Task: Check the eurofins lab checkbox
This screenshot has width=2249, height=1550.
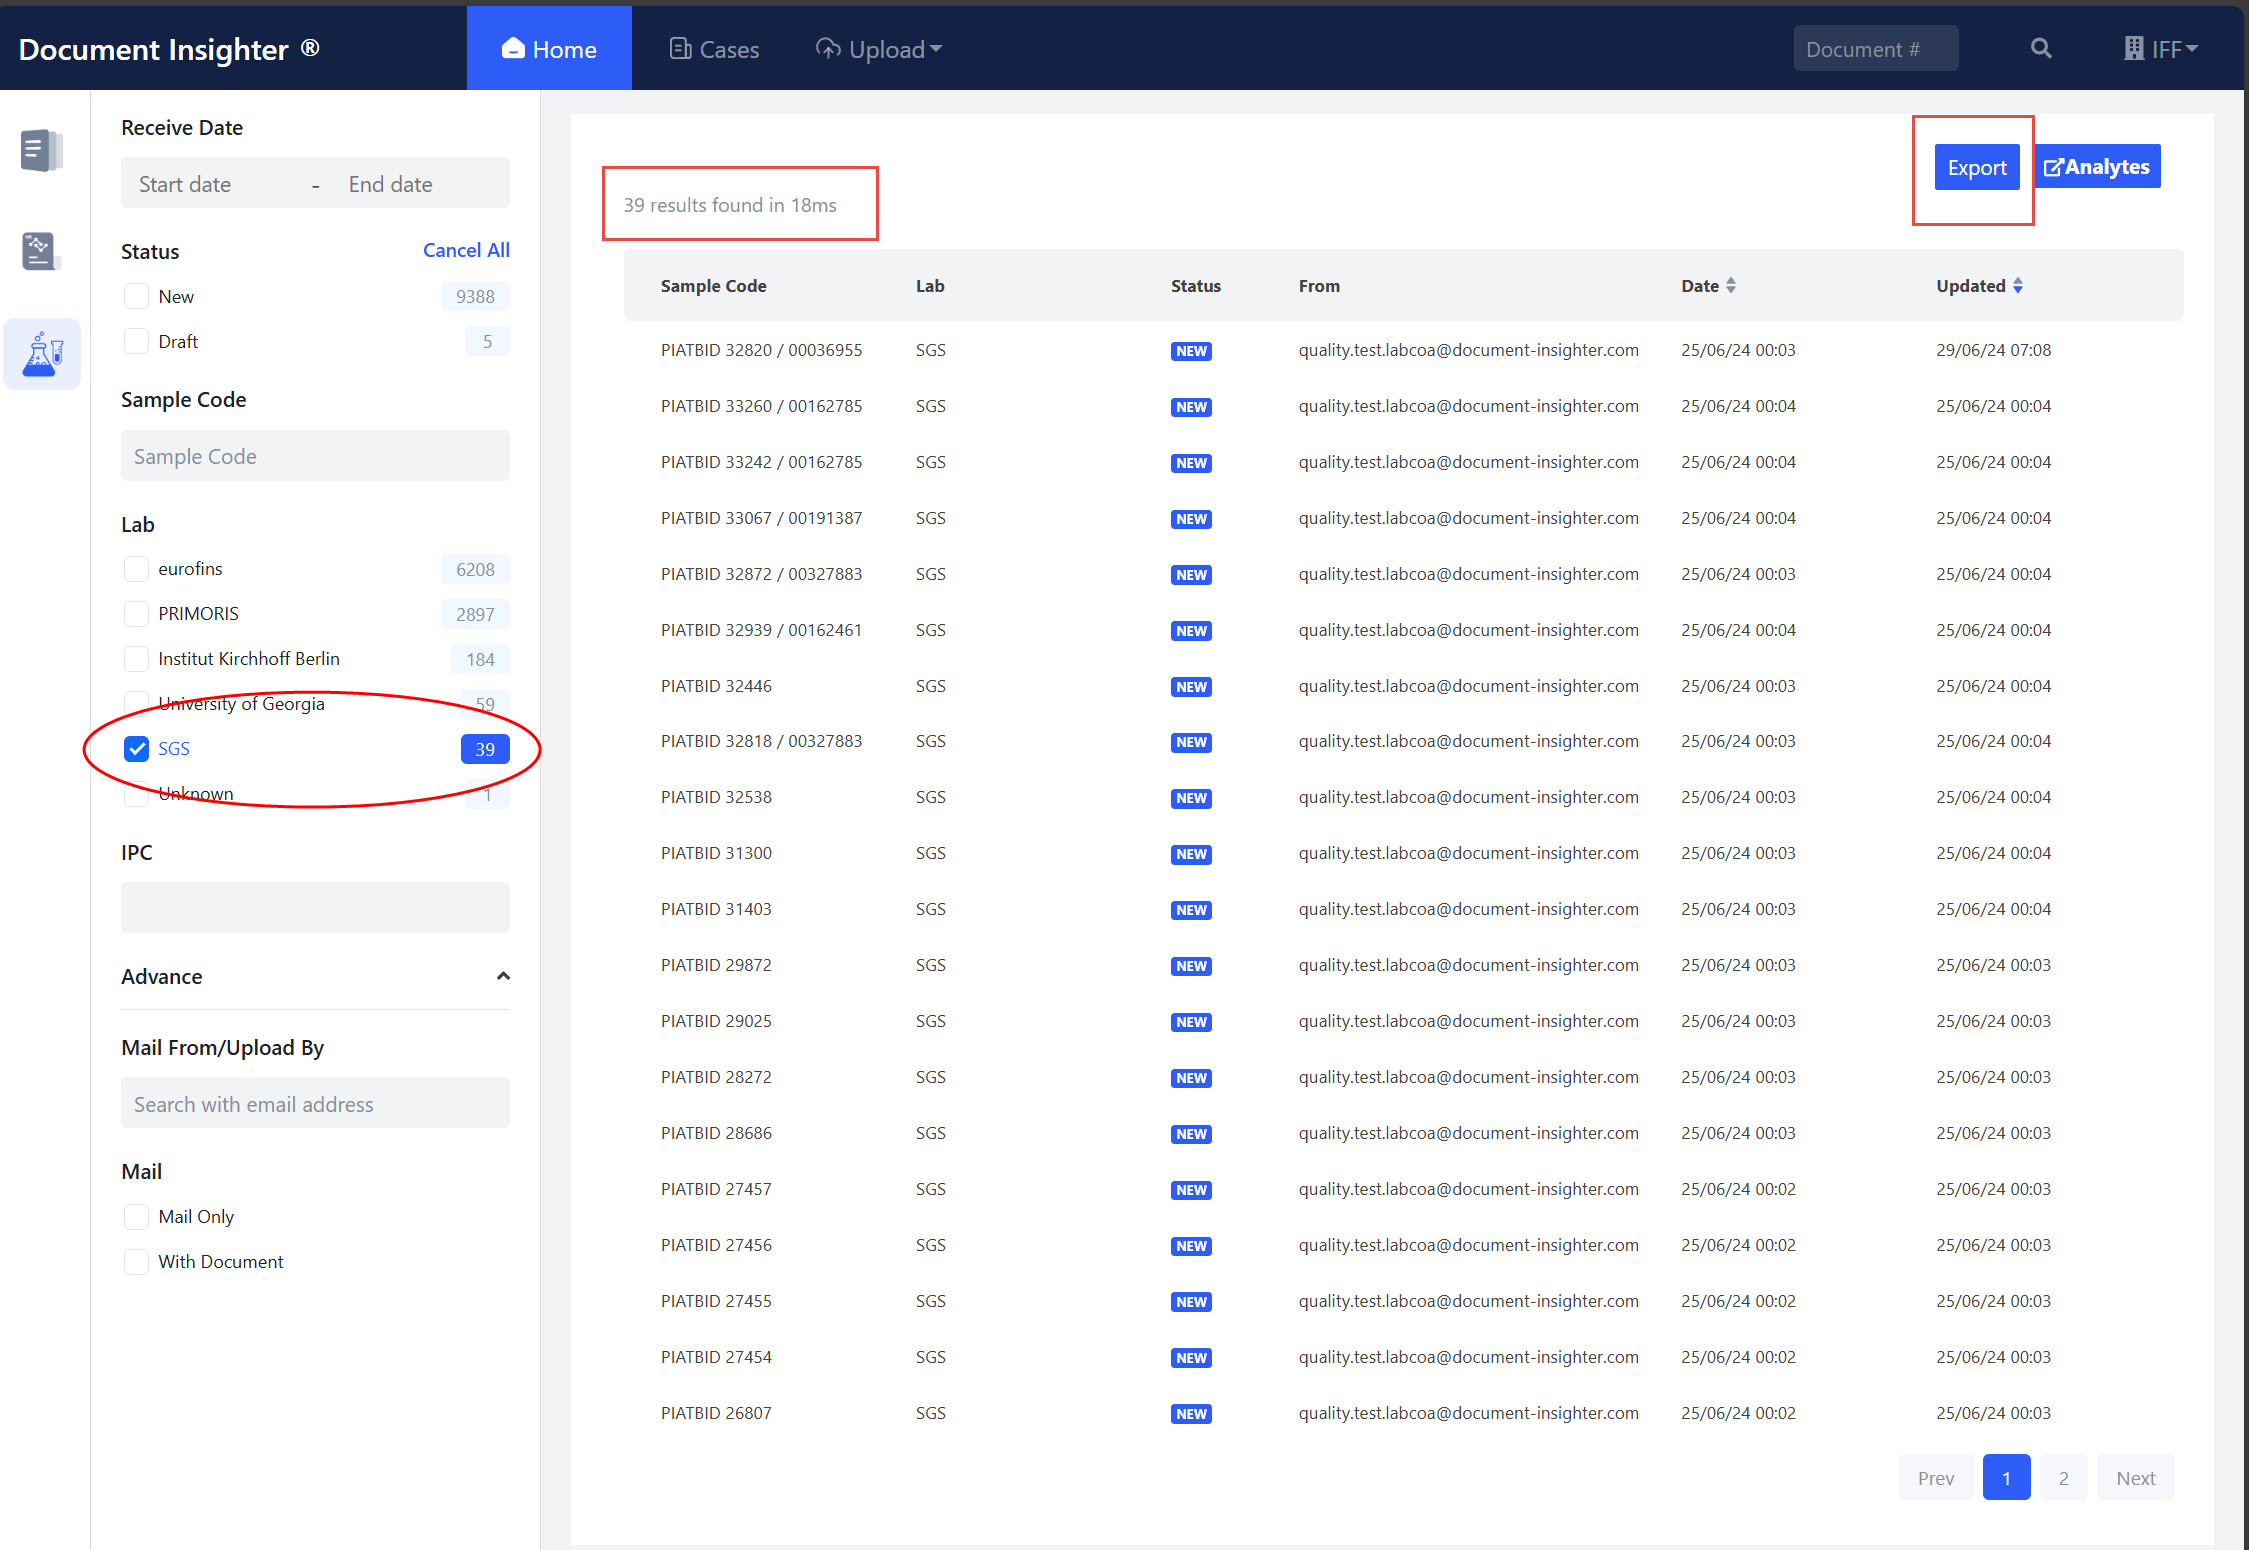Action: [136, 569]
